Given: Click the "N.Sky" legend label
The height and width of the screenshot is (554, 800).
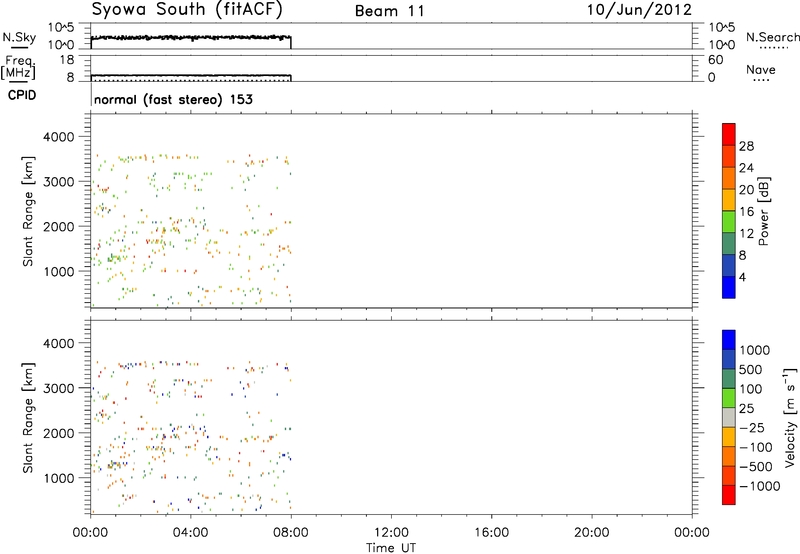Looking at the screenshot, I should point(19,37).
